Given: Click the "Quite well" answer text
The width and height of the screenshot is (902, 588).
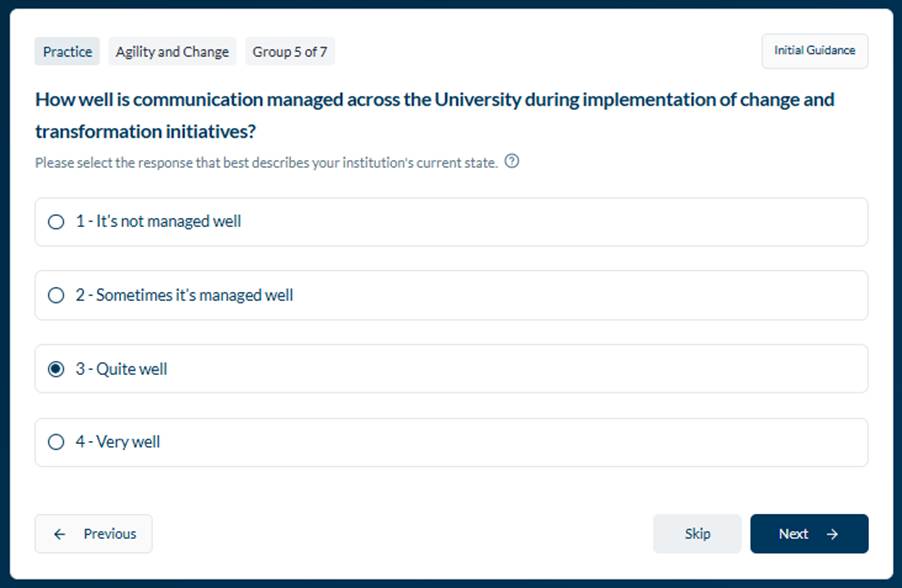Looking at the screenshot, I should pos(131,369).
